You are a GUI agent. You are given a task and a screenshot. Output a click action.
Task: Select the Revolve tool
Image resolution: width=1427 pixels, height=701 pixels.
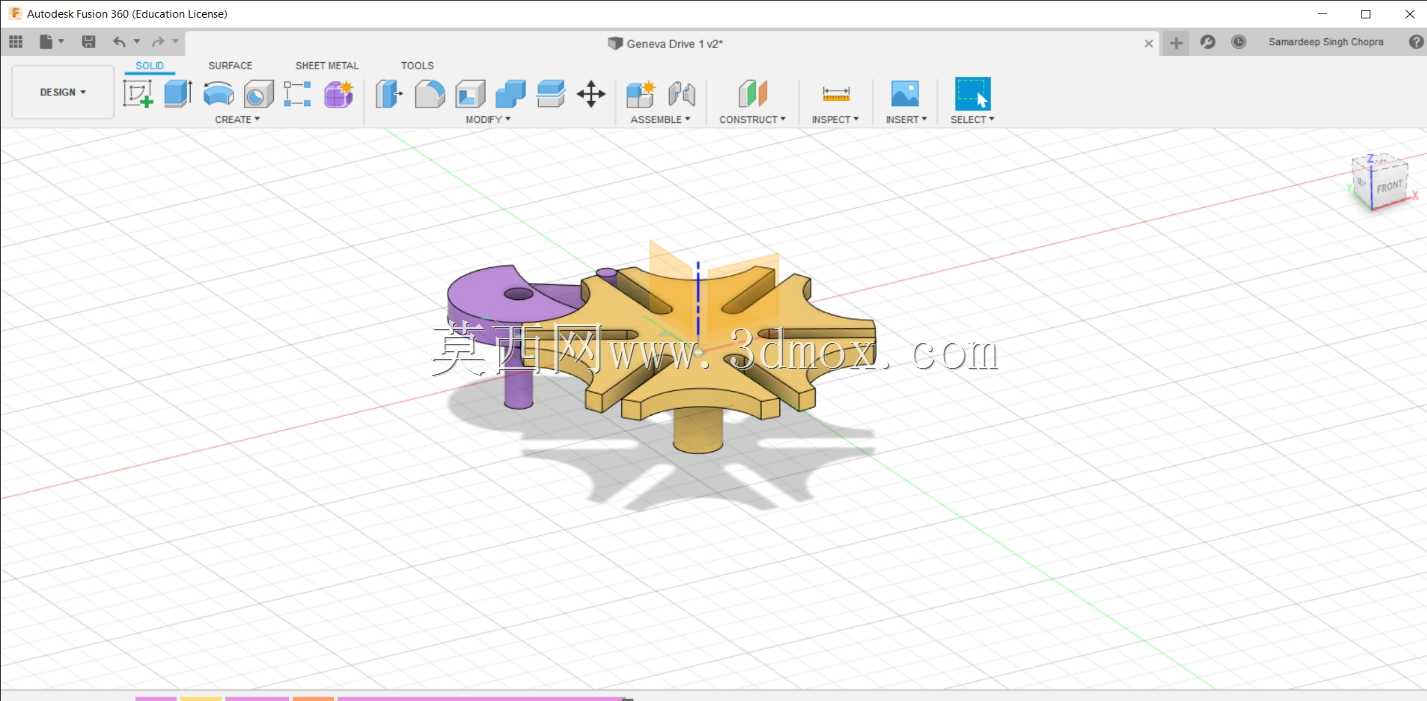click(218, 94)
